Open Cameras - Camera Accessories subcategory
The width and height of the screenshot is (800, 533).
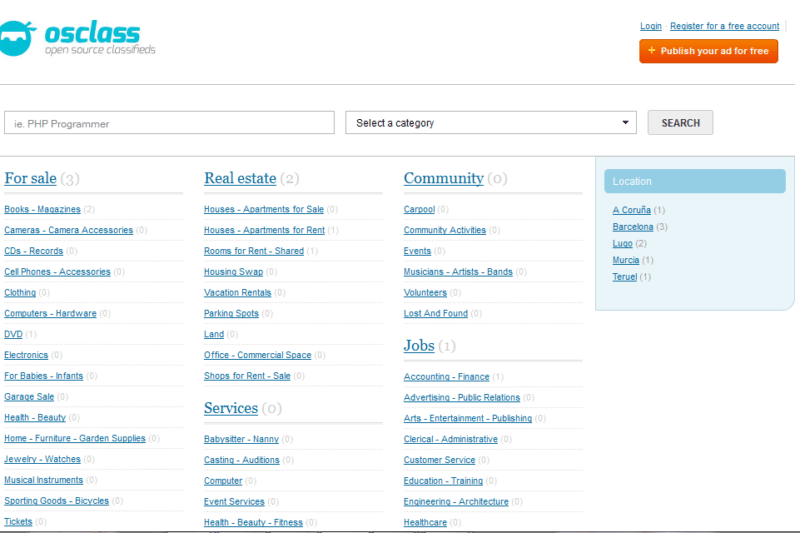click(68, 230)
